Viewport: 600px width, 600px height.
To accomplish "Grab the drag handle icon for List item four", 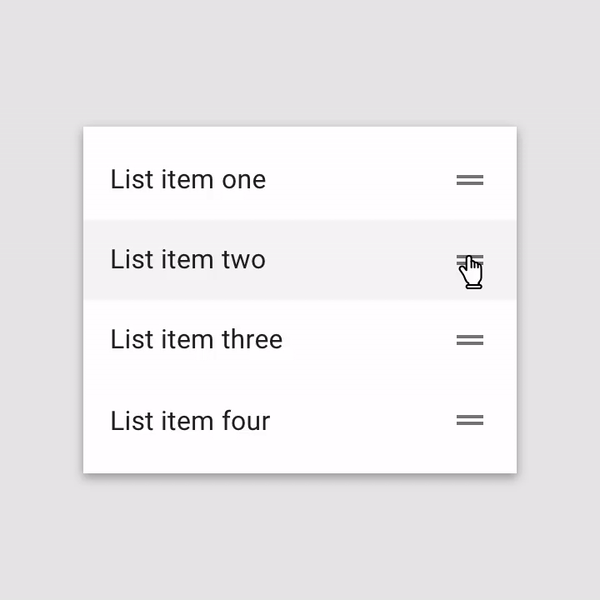I will pos(470,420).
